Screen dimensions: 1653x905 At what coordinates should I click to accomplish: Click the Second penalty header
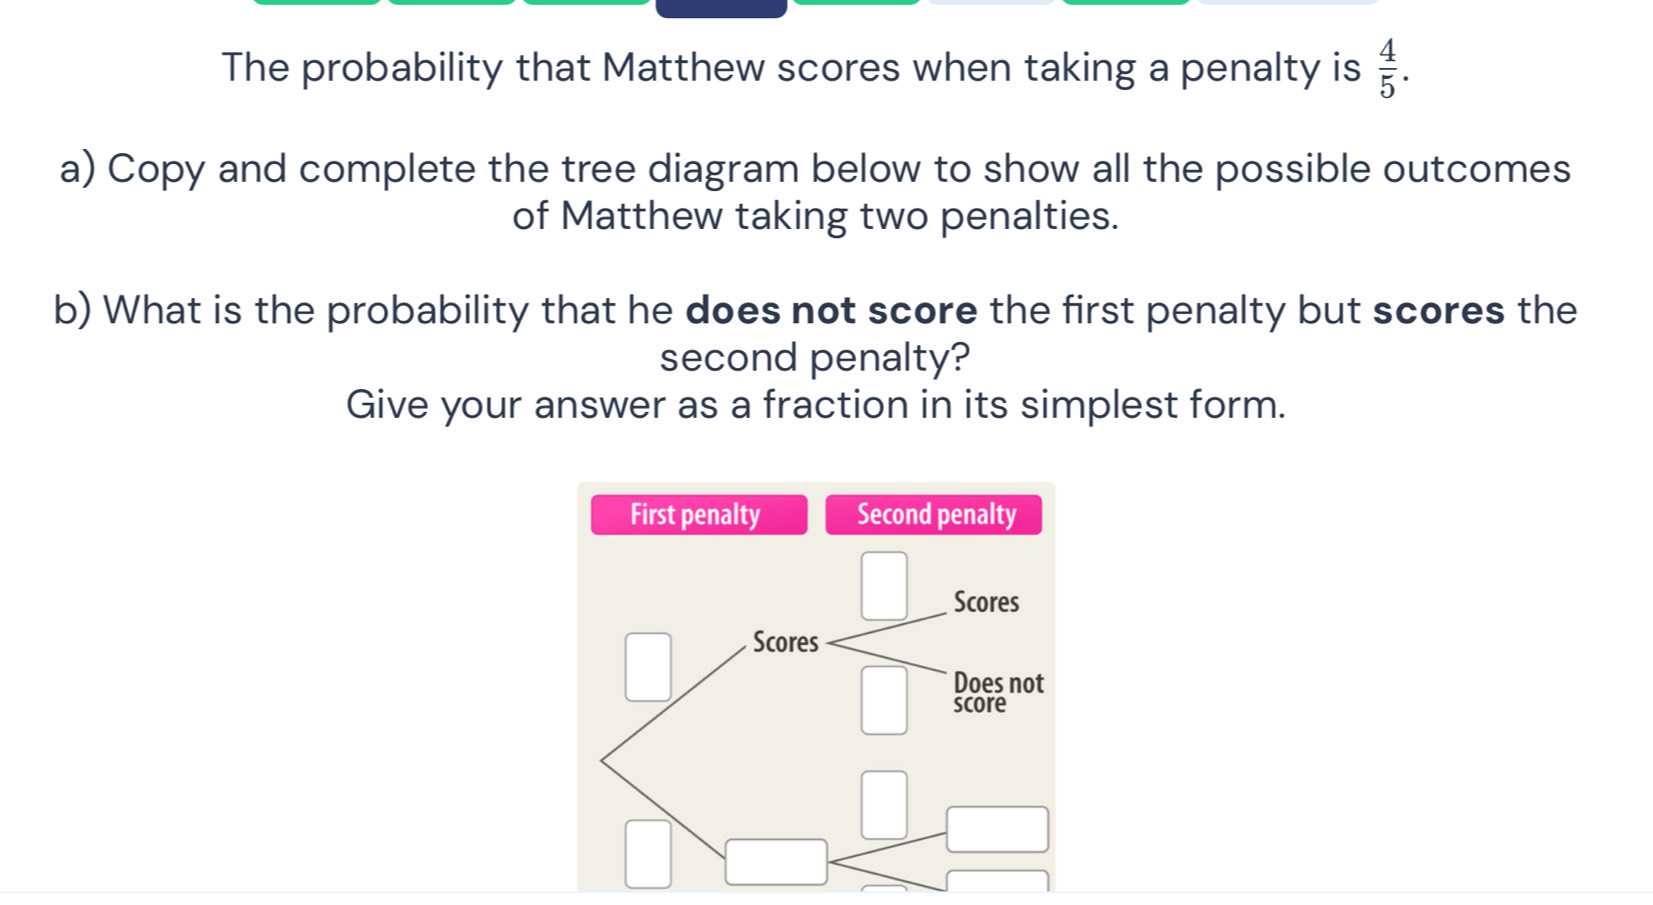[935, 514]
